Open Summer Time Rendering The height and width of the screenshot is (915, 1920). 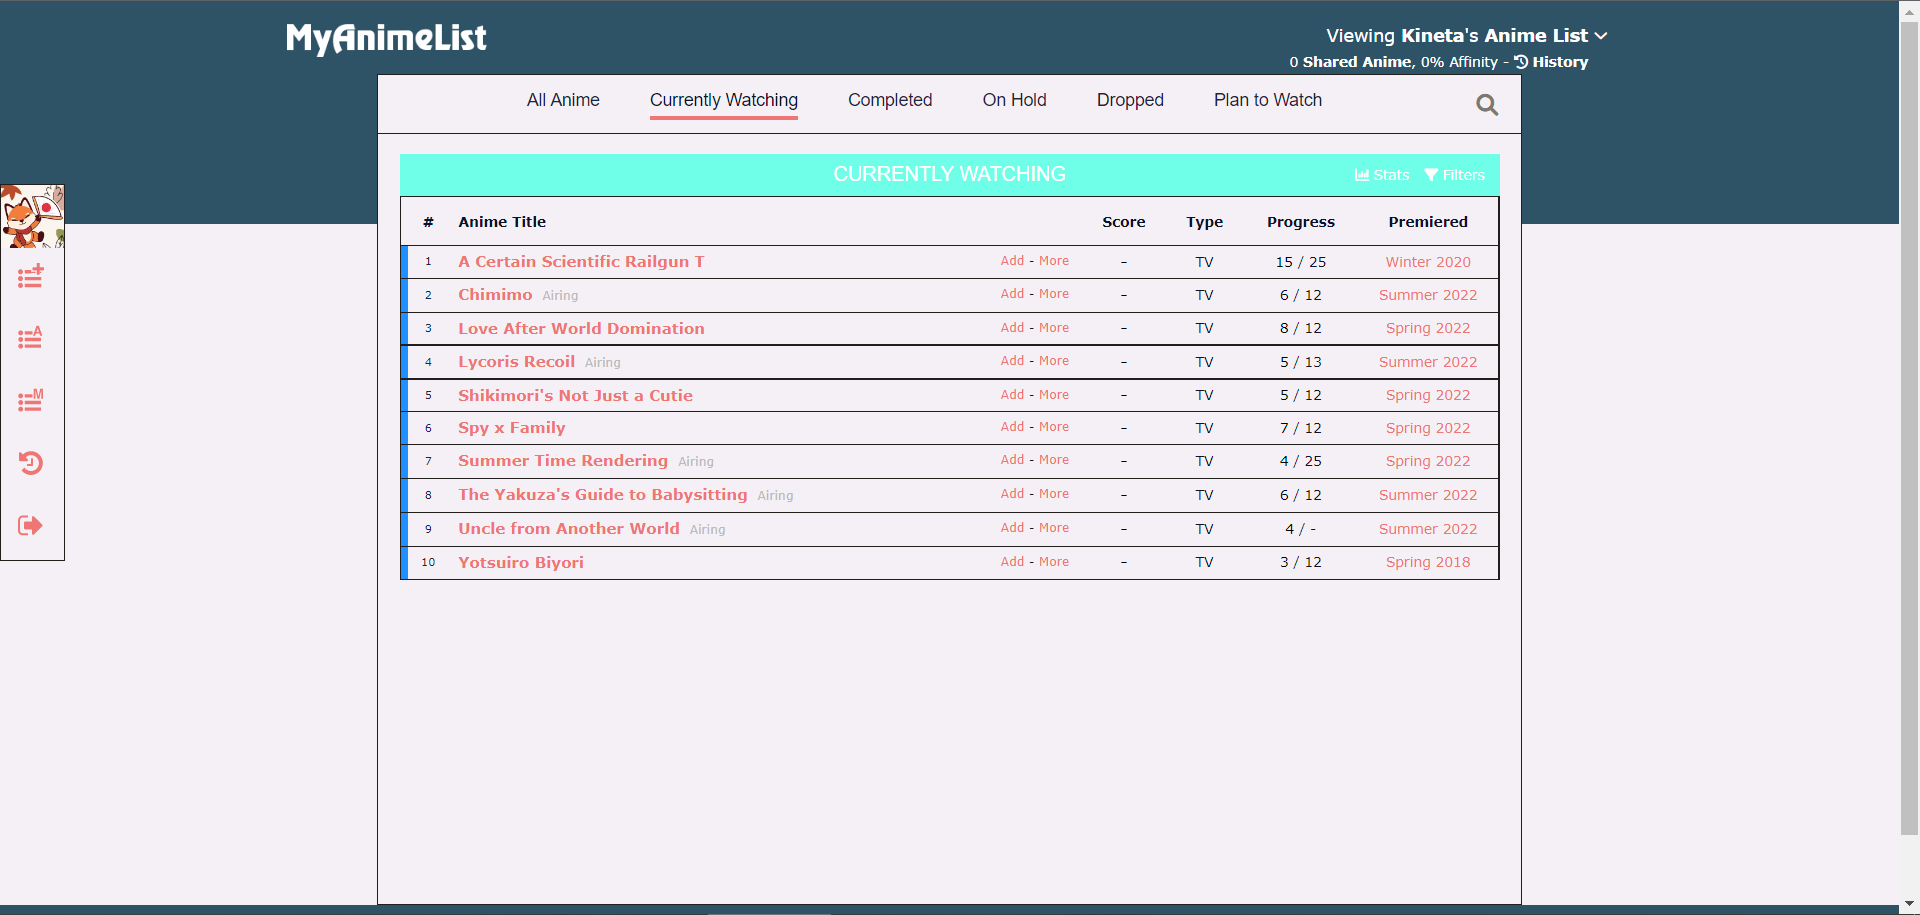point(563,461)
